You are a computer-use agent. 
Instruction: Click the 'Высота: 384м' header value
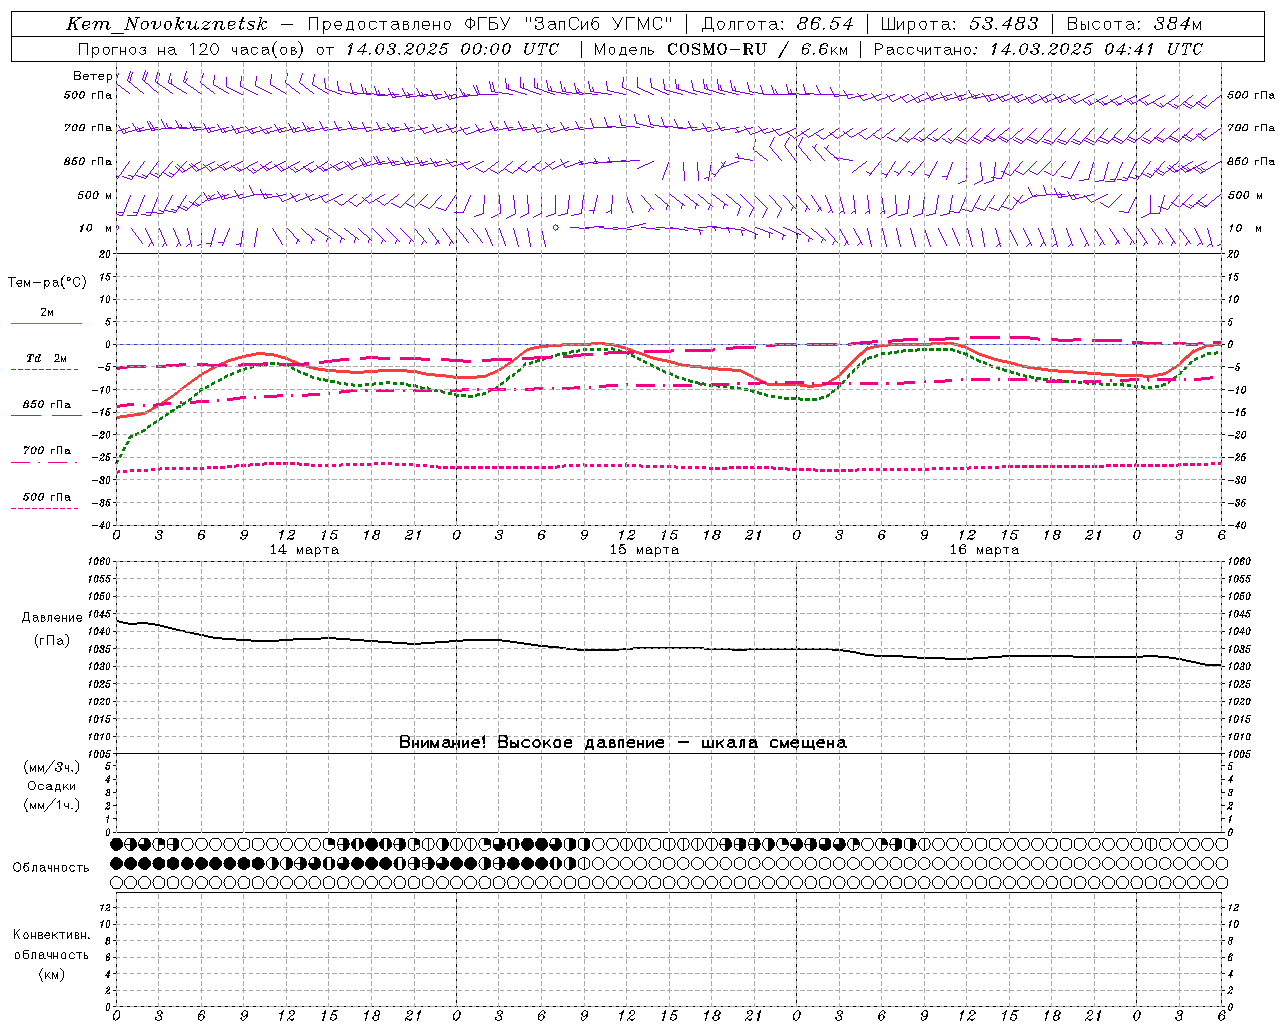pos(1134,24)
